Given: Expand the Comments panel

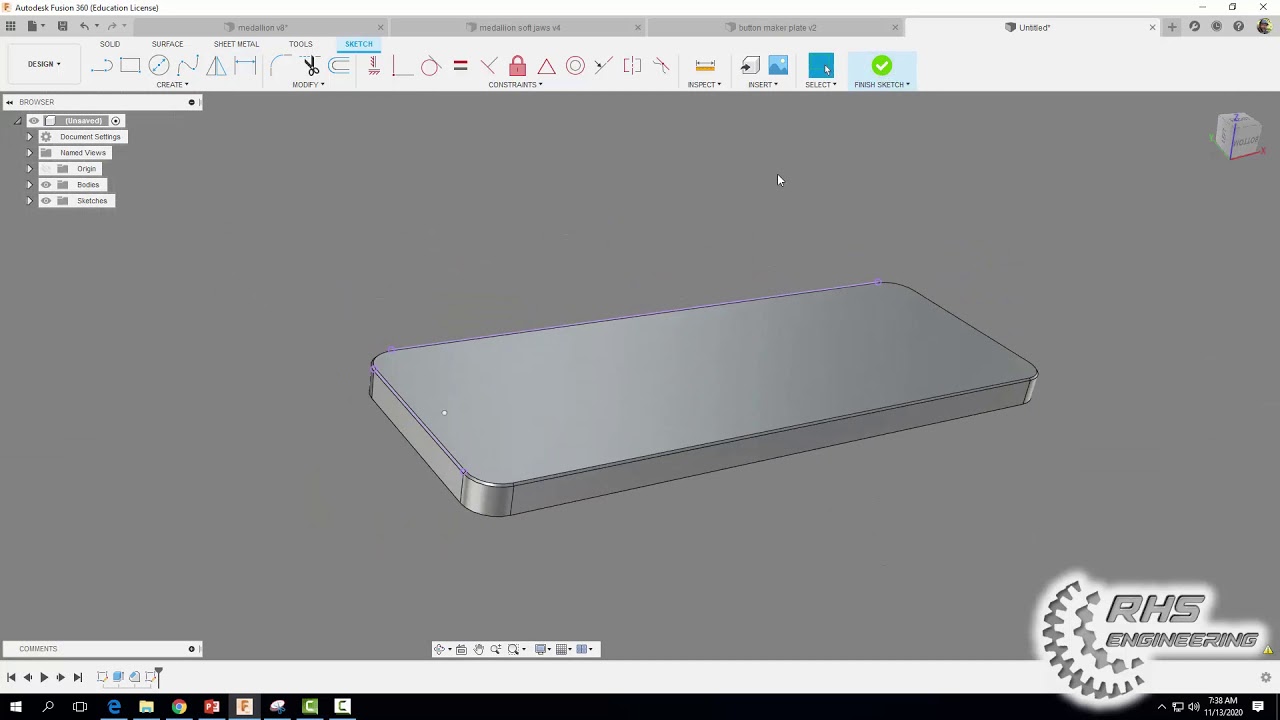Looking at the screenshot, I should (192, 649).
